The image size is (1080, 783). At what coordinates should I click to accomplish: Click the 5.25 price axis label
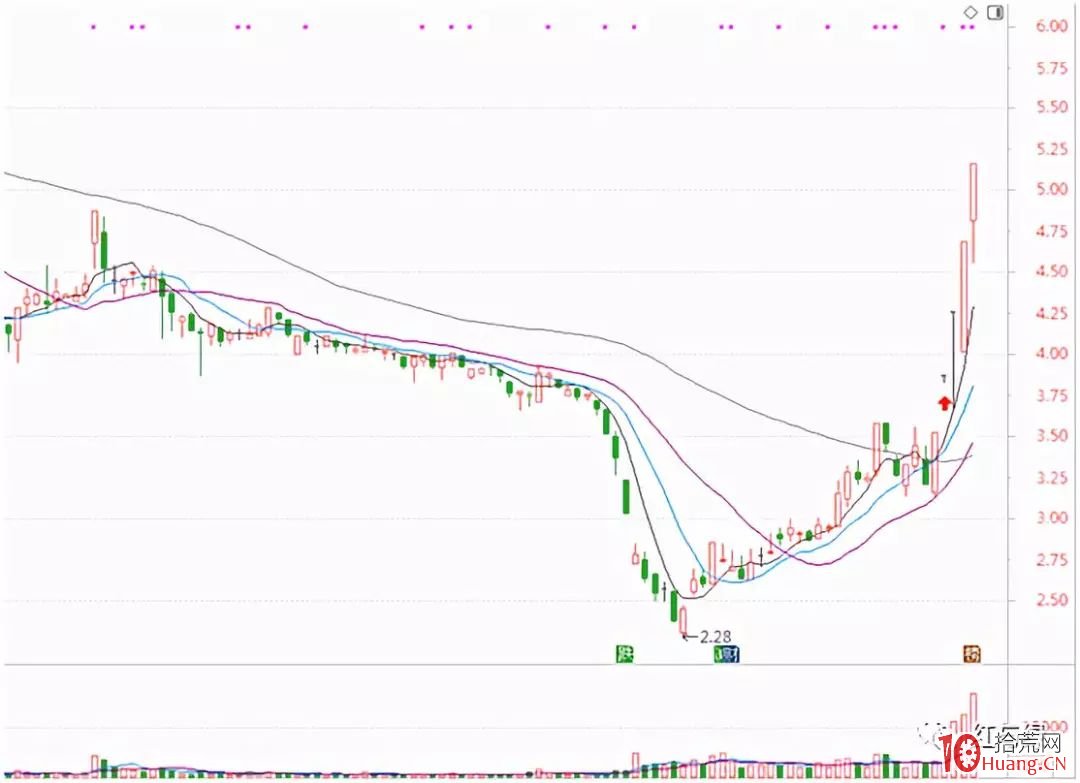click(1052, 149)
